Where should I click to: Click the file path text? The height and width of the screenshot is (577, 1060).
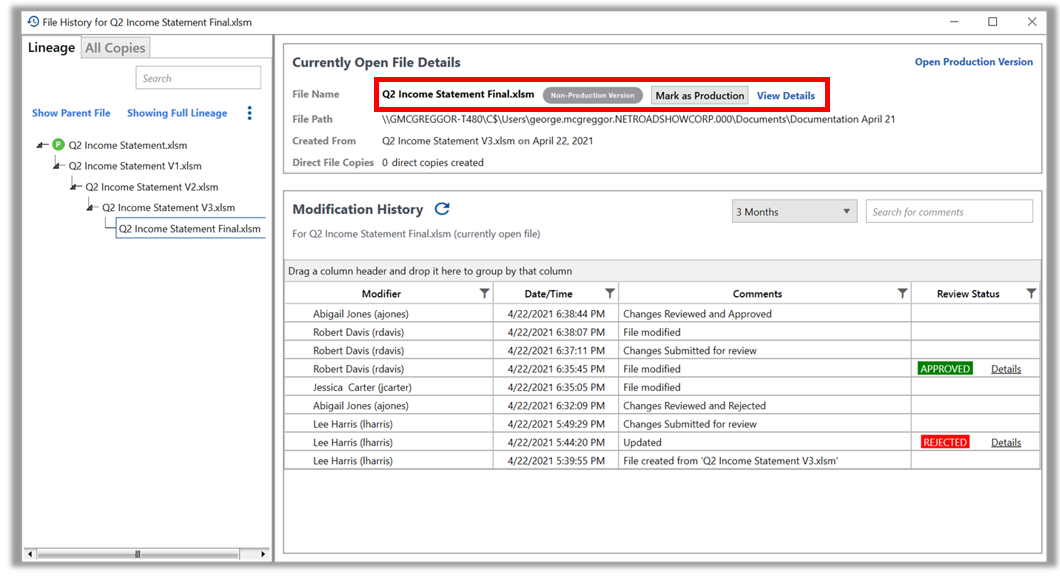coord(637,119)
